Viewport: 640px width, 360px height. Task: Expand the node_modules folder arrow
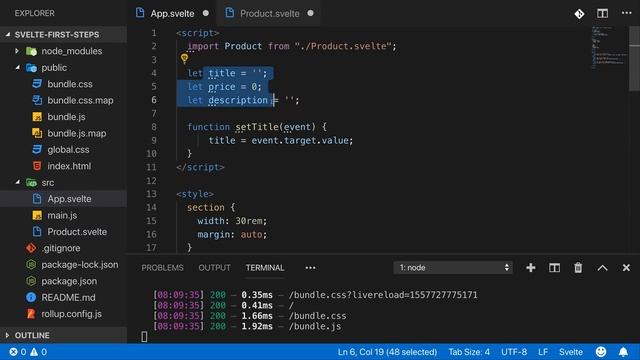[x=17, y=51]
